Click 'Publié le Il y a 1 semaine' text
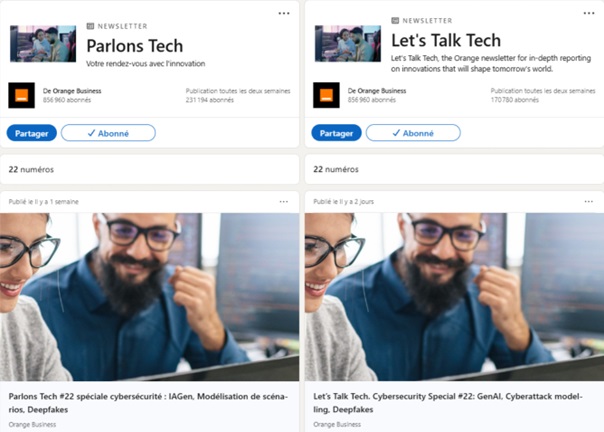This screenshot has width=604, height=432. (x=44, y=202)
